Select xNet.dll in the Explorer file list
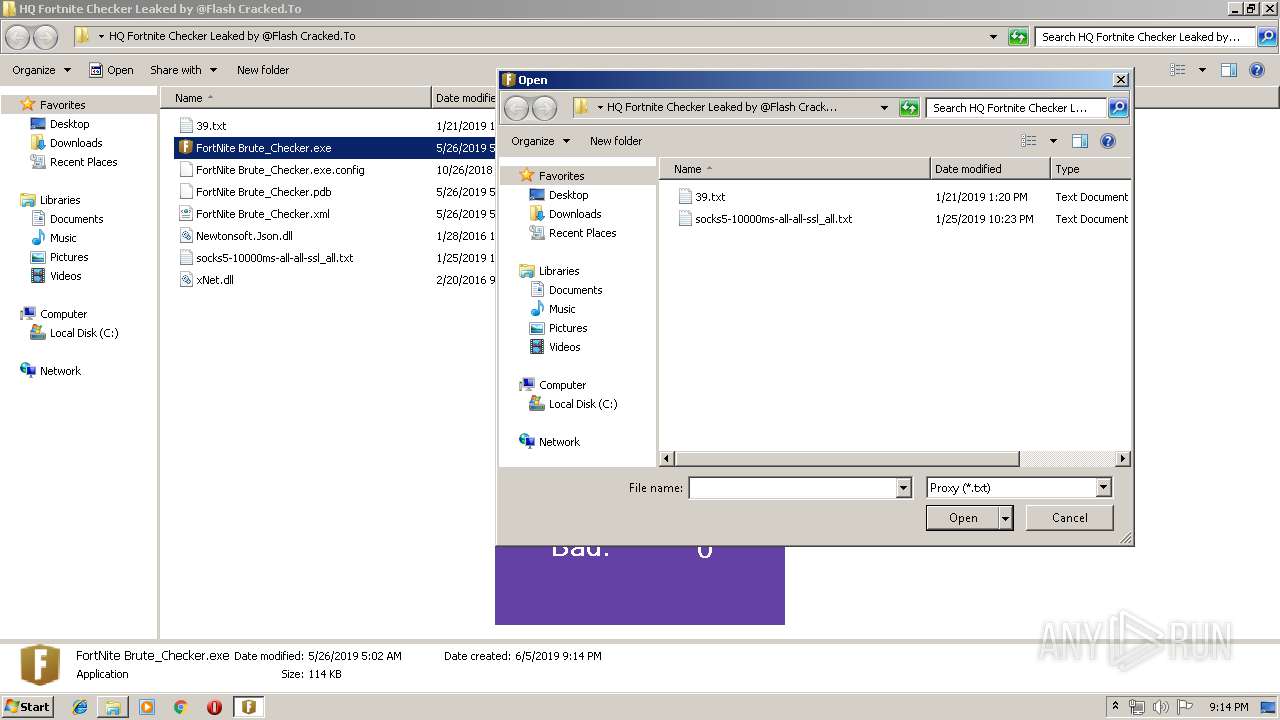1280x720 pixels. tap(214, 280)
